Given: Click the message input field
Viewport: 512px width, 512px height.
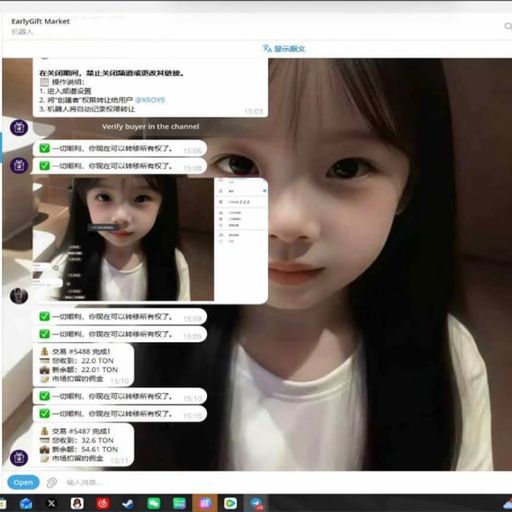Looking at the screenshot, I should [267, 482].
